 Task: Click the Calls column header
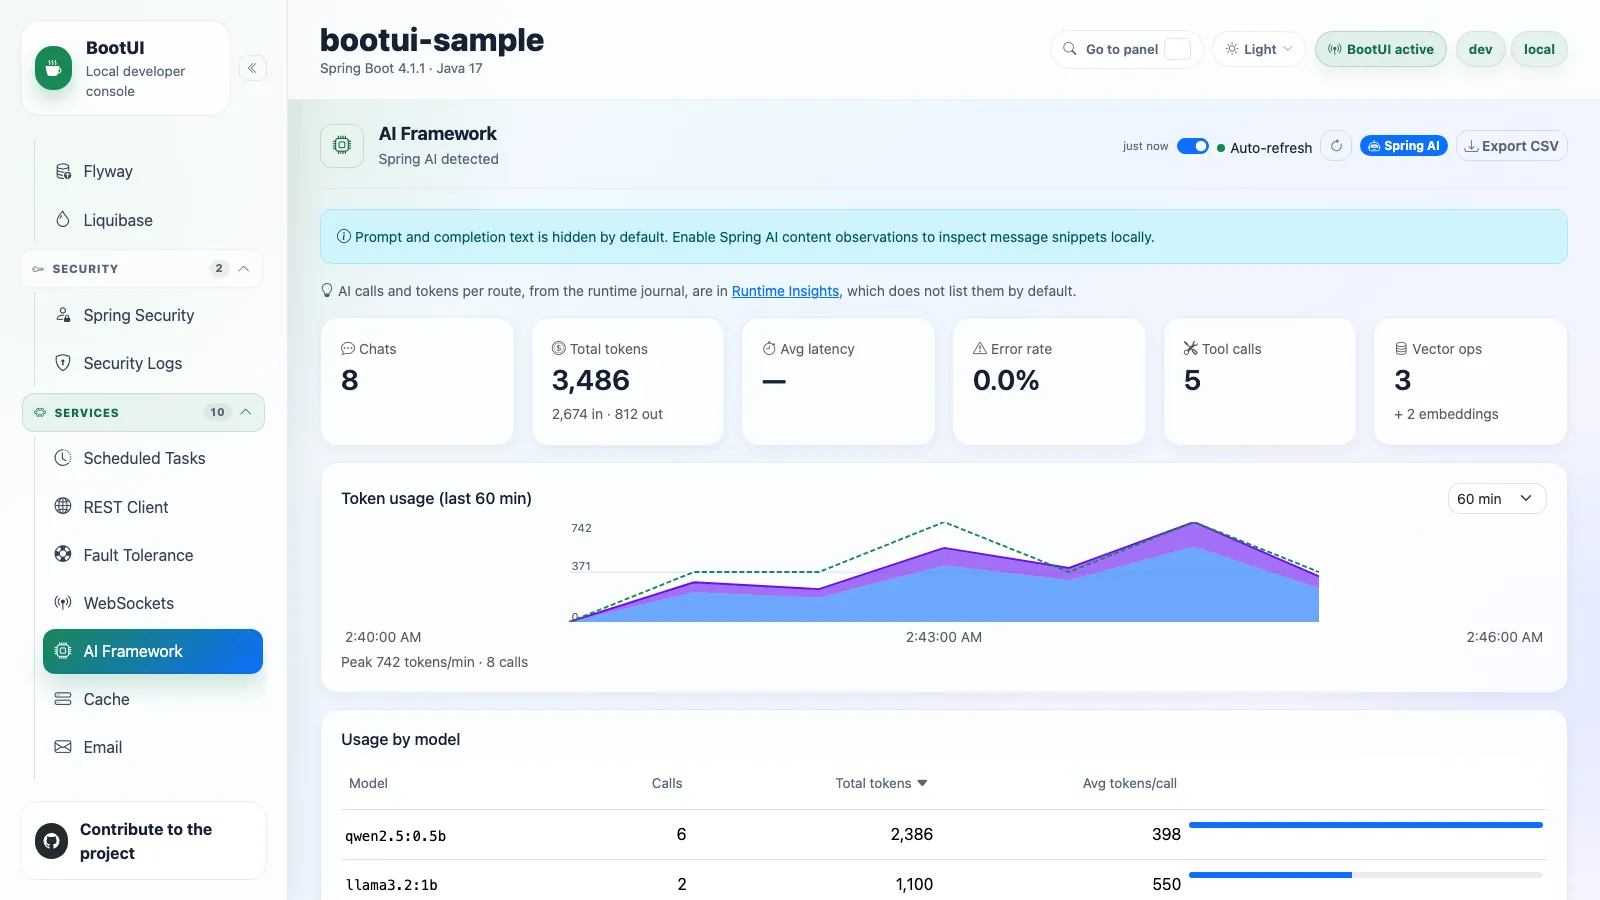[667, 784]
